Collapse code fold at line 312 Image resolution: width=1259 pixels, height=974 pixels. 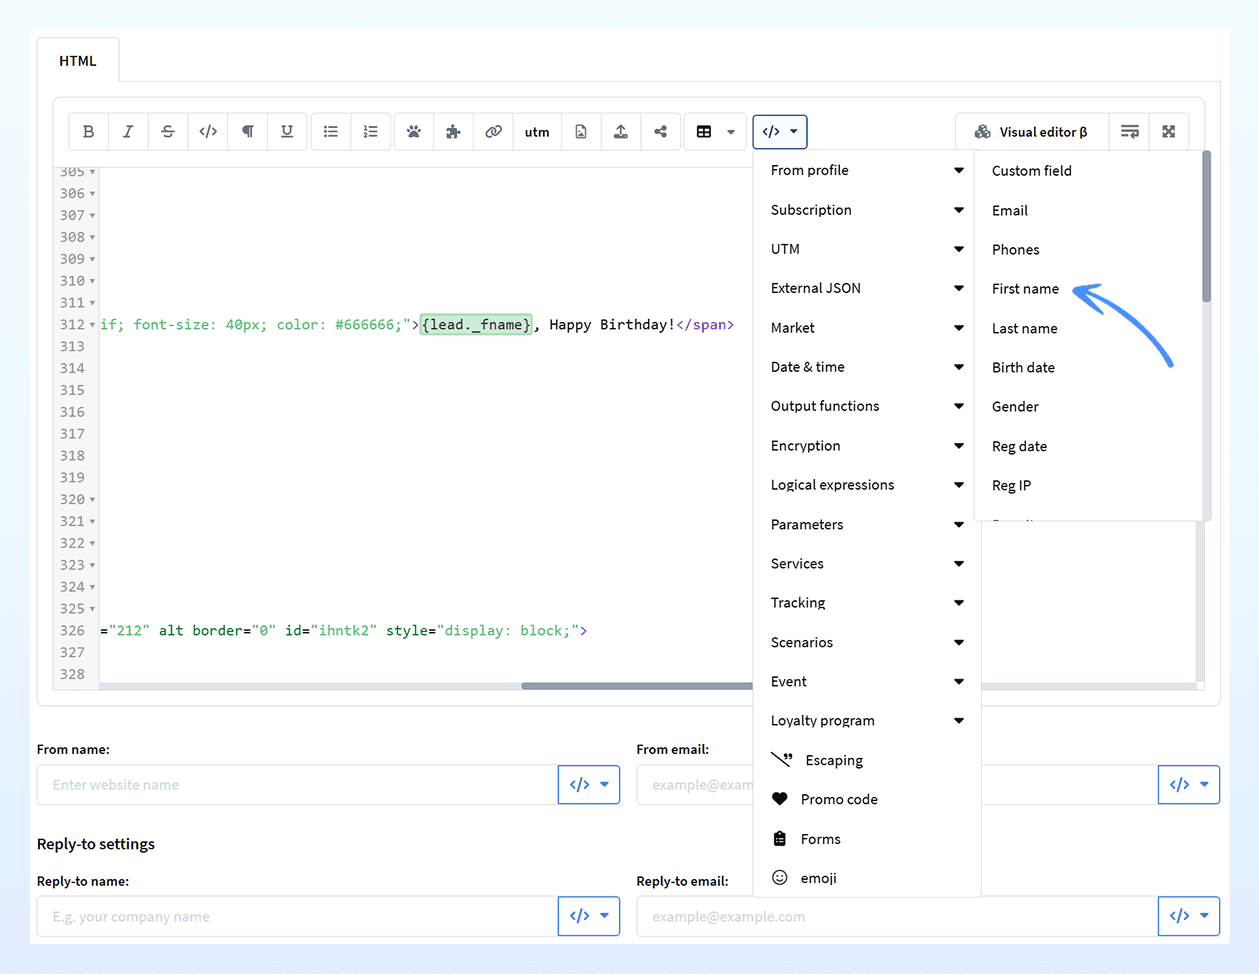pyautogui.click(x=92, y=325)
